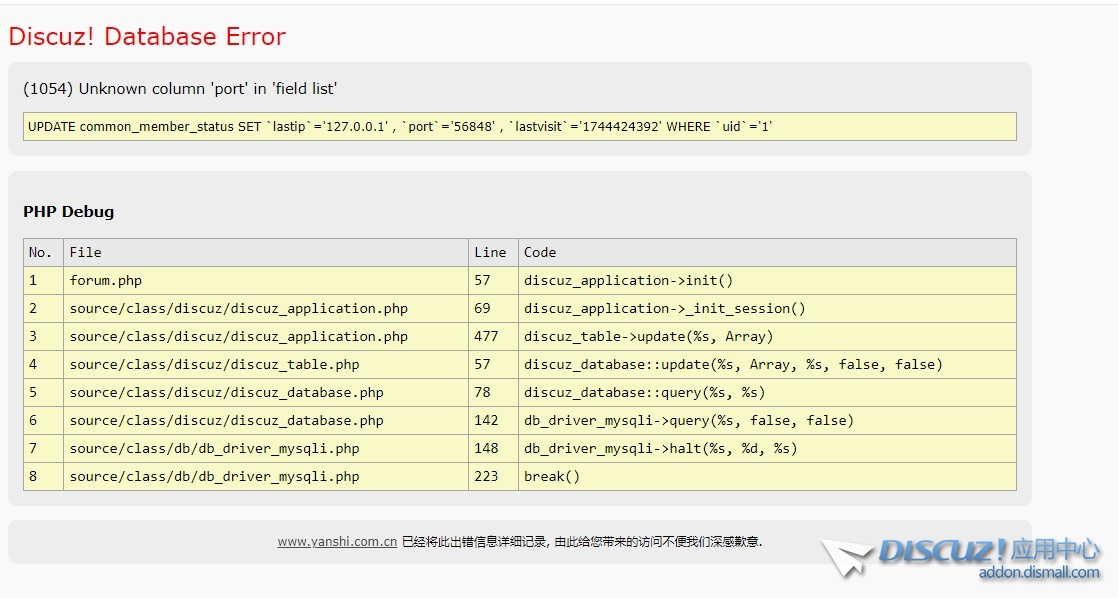The width and height of the screenshot is (1118, 598).
Task: Open the www.yanshi.com.cn link
Action: 337,542
